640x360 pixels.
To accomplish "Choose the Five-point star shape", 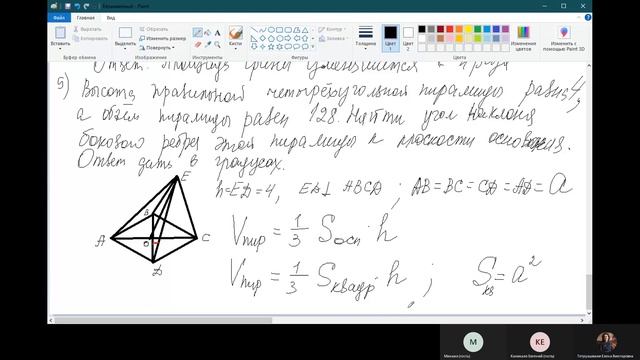I will (x=271, y=47).
